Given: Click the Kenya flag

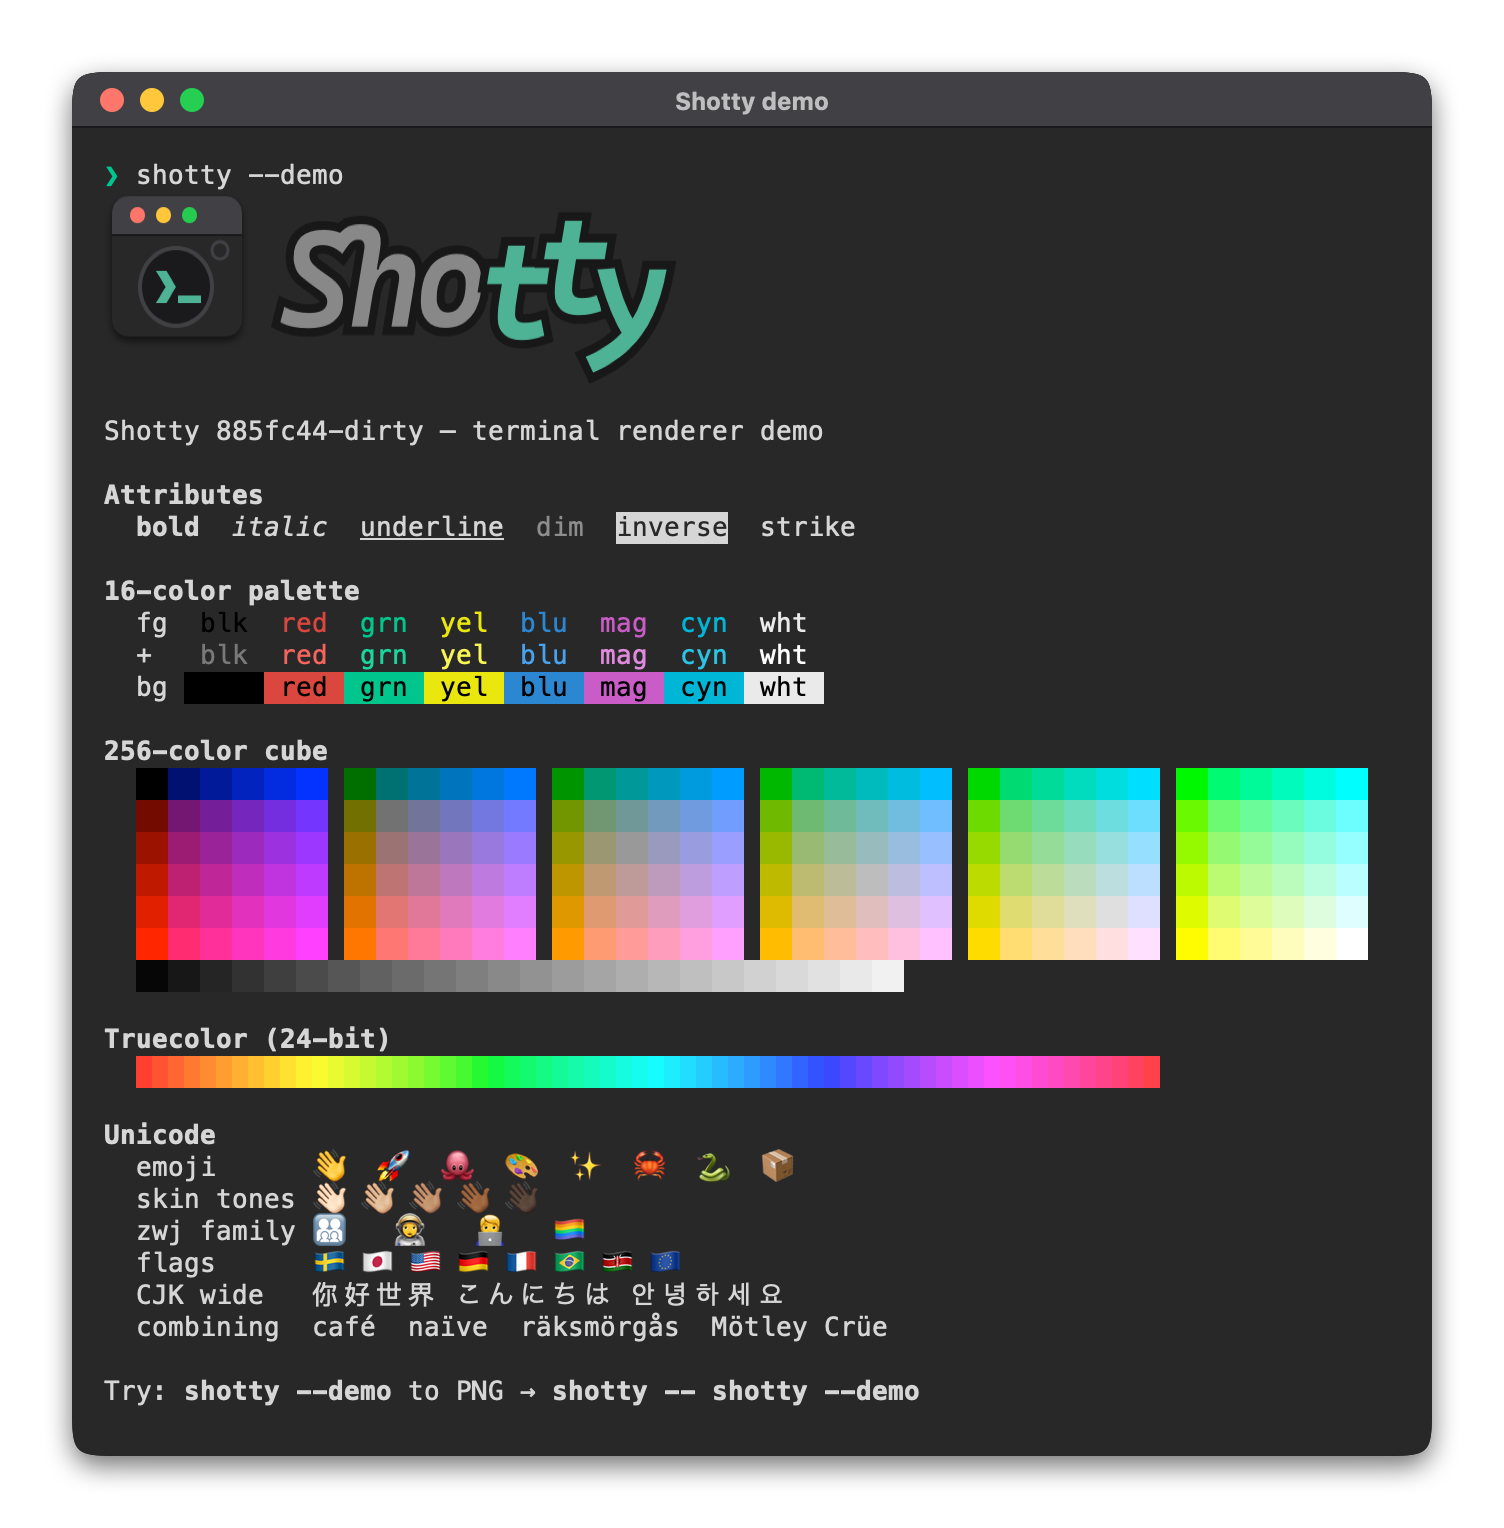Looking at the screenshot, I should (617, 1262).
